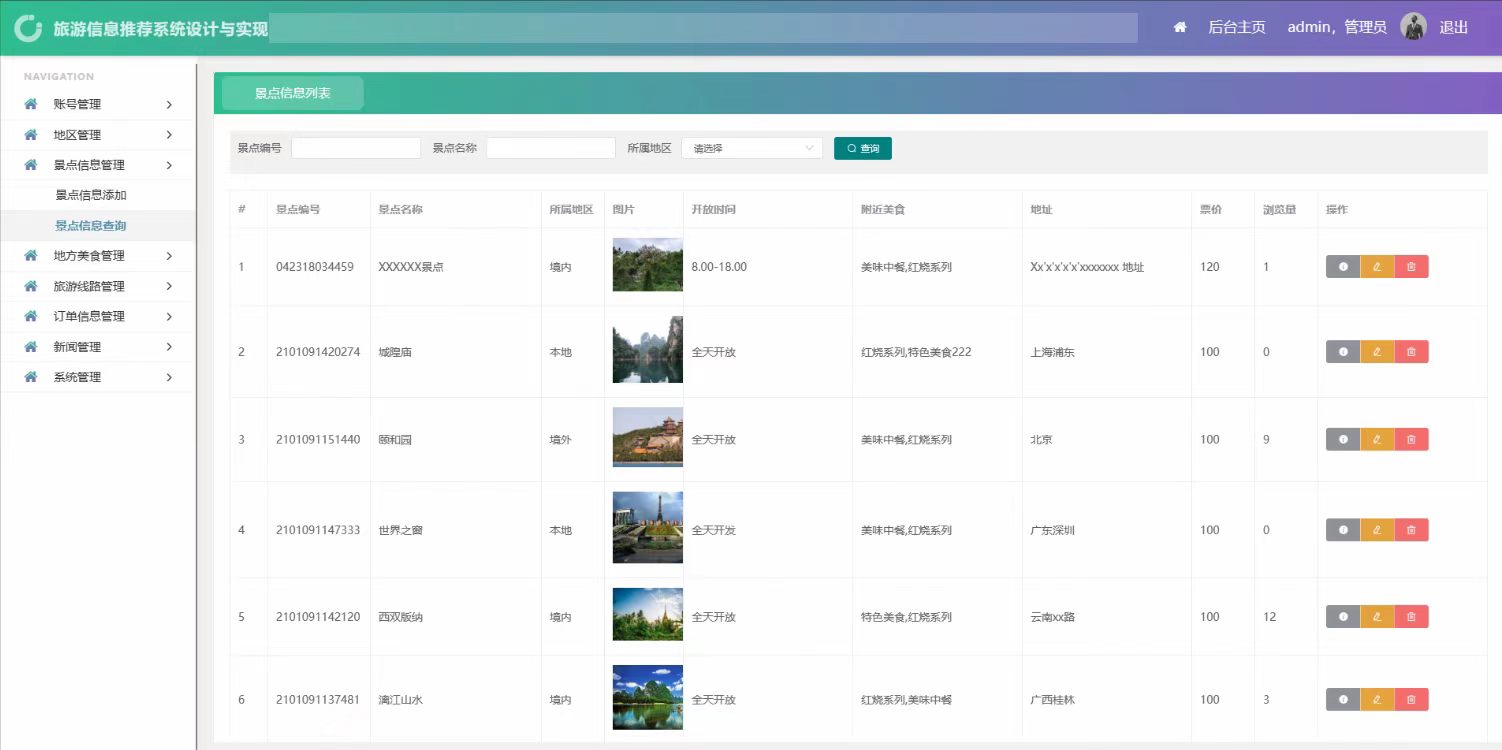Image resolution: width=1502 pixels, height=750 pixels.
Task: View details of 漓江山水 row
Action: pyautogui.click(x=1343, y=700)
